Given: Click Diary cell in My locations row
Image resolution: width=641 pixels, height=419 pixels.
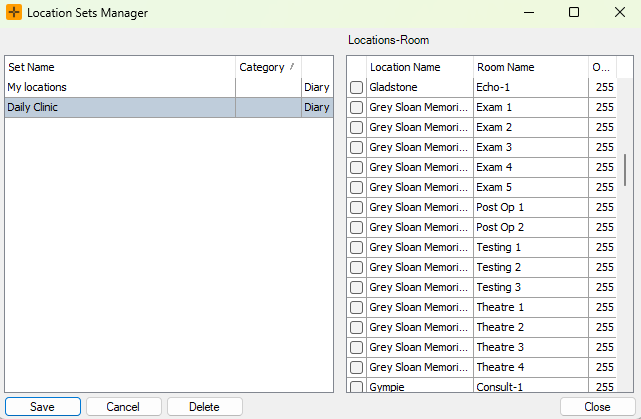Looking at the screenshot, I should [x=317, y=87].
